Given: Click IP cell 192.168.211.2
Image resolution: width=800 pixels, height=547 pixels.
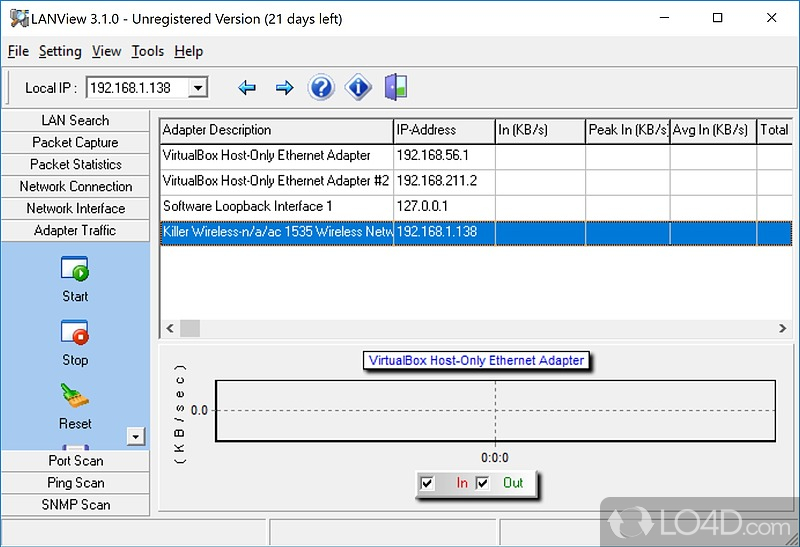Looking at the screenshot, I should [444, 182].
